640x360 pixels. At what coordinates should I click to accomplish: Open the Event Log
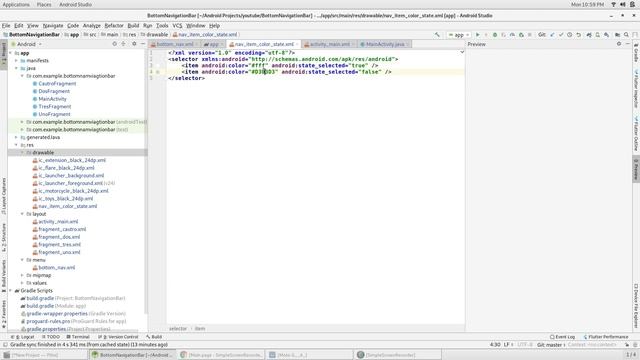(x=562, y=337)
